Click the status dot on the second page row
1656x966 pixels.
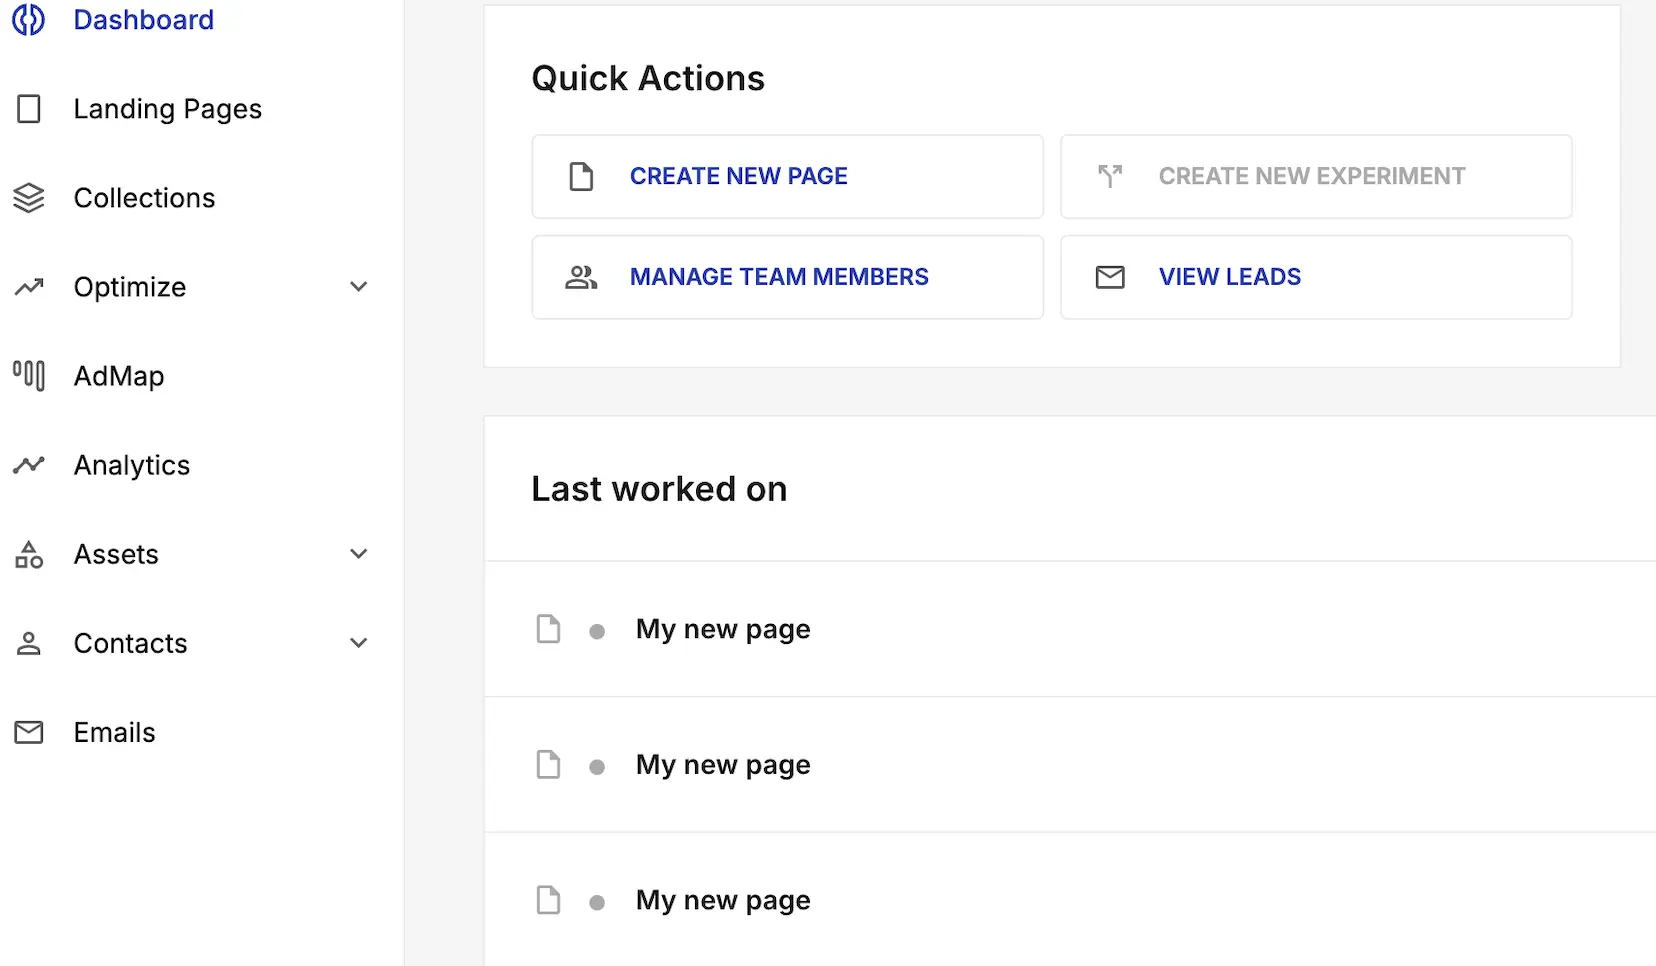597,767
